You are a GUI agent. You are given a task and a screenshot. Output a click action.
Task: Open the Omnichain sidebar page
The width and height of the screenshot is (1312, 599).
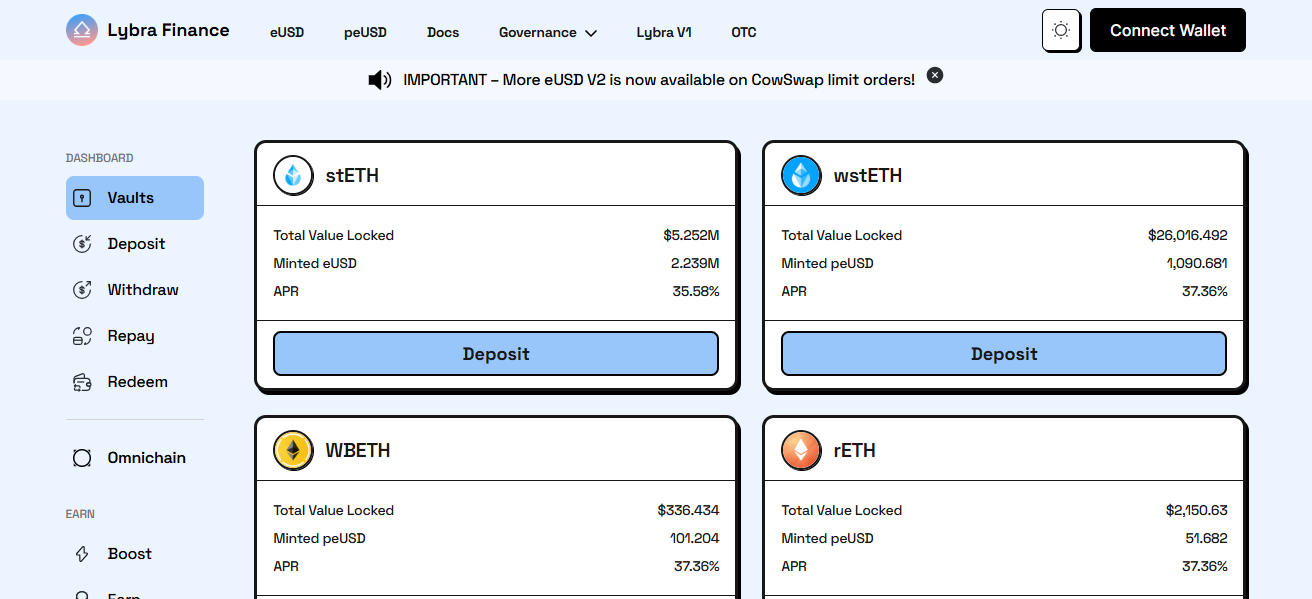coord(135,458)
